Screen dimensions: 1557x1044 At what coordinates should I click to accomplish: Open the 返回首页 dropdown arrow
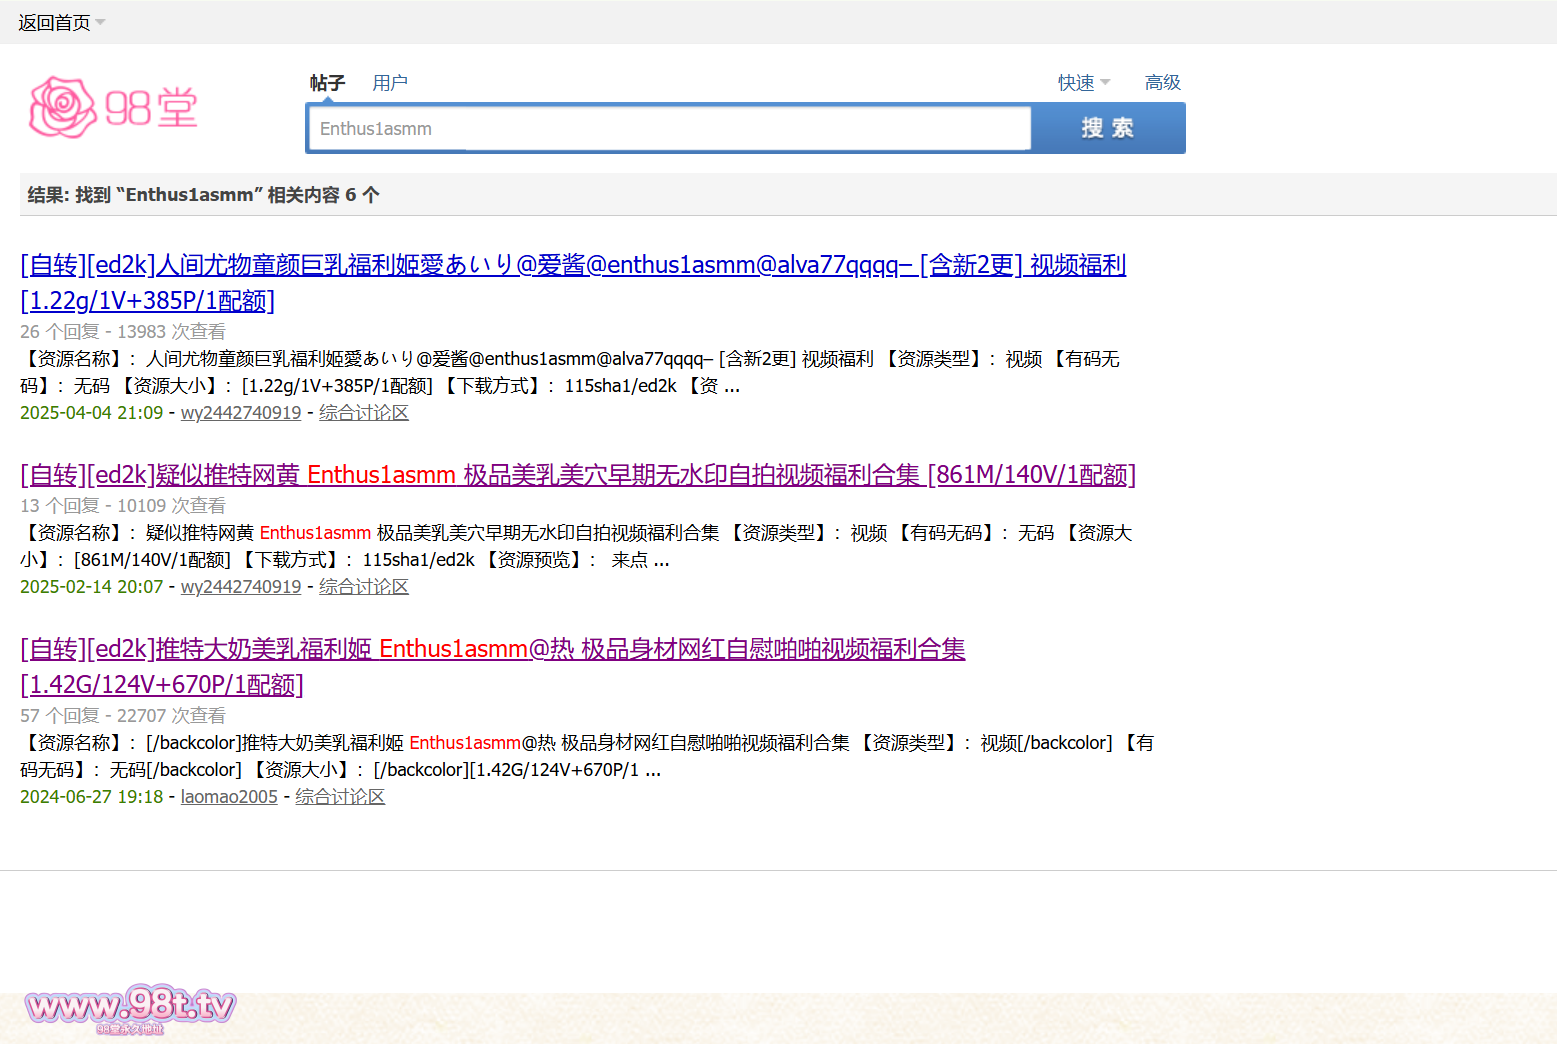(100, 22)
